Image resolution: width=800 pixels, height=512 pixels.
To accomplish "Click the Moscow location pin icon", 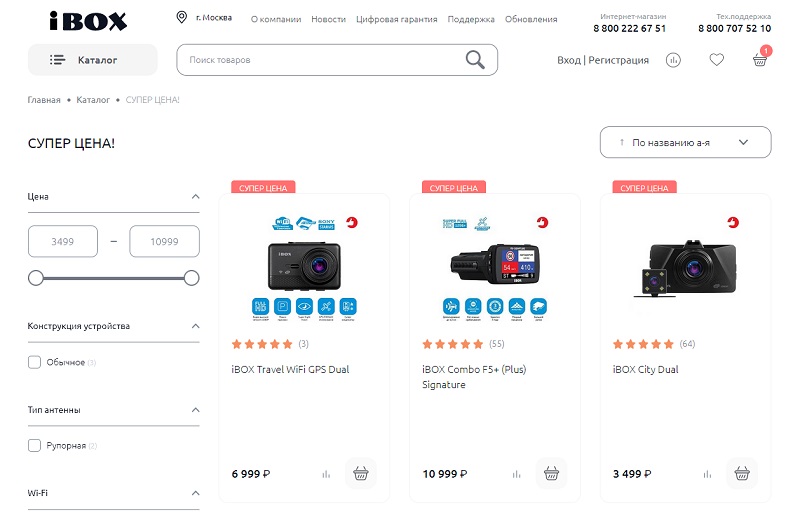I will click(182, 18).
